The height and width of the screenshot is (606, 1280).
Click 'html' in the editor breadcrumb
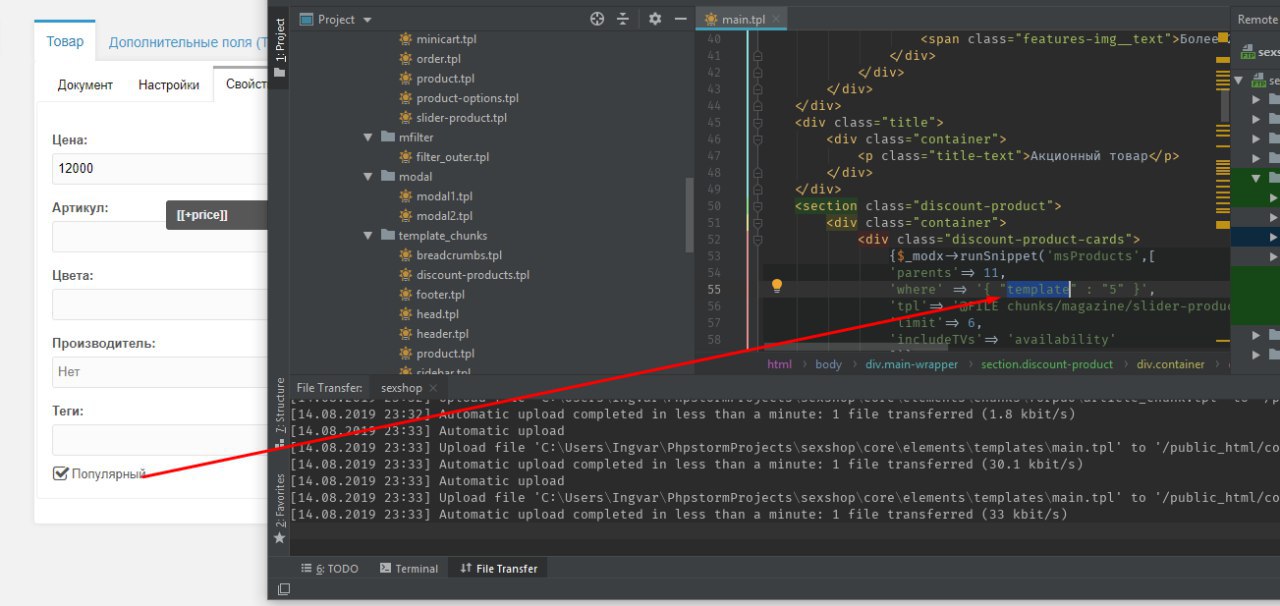(779, 364)
